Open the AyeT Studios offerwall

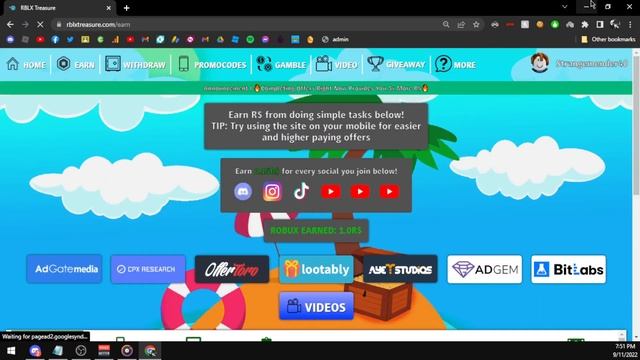pyautogui.click(x=400, y=269)
